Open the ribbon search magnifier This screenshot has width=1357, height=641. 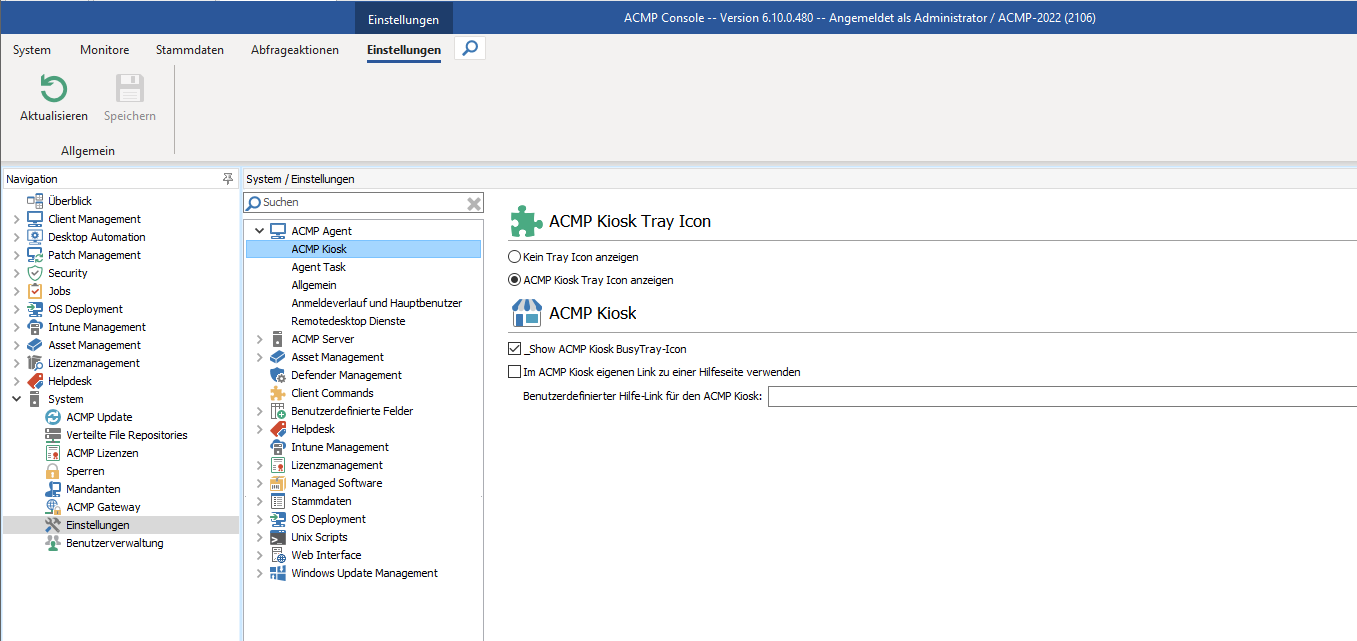click(470, 47)
